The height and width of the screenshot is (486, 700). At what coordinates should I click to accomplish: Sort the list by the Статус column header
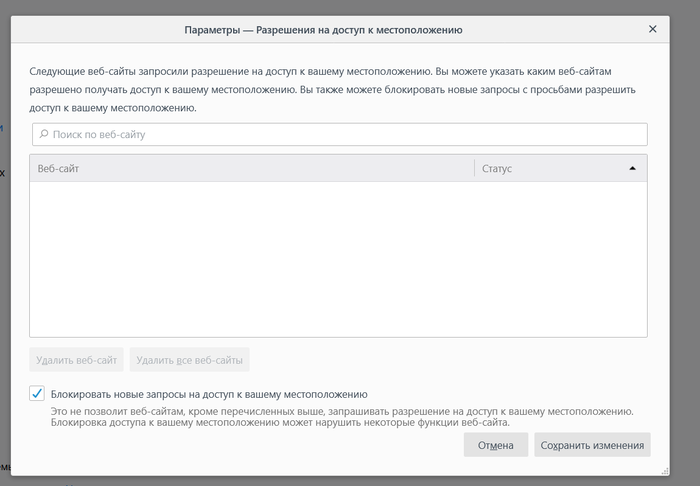point(550,169)
